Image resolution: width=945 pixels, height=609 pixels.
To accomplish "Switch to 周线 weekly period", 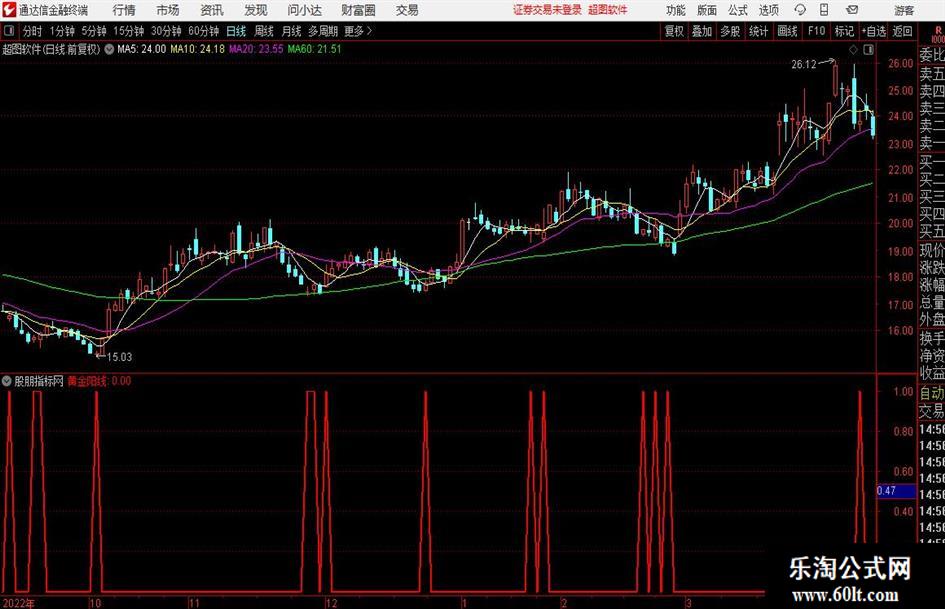I will pyautogui.click(x=264, y=31).
